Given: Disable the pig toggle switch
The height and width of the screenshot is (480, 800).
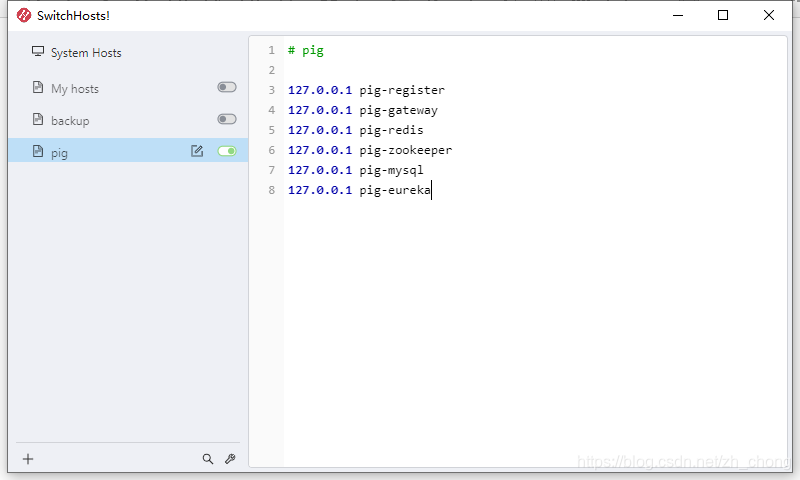Looking at the screenshot, I should pos(227,151).
